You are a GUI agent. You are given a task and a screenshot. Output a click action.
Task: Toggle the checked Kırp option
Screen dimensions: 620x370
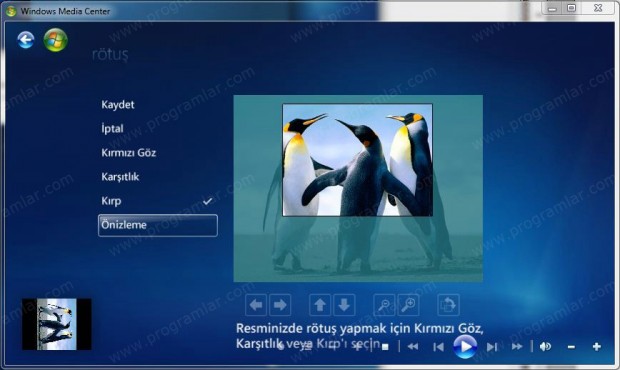158,201
